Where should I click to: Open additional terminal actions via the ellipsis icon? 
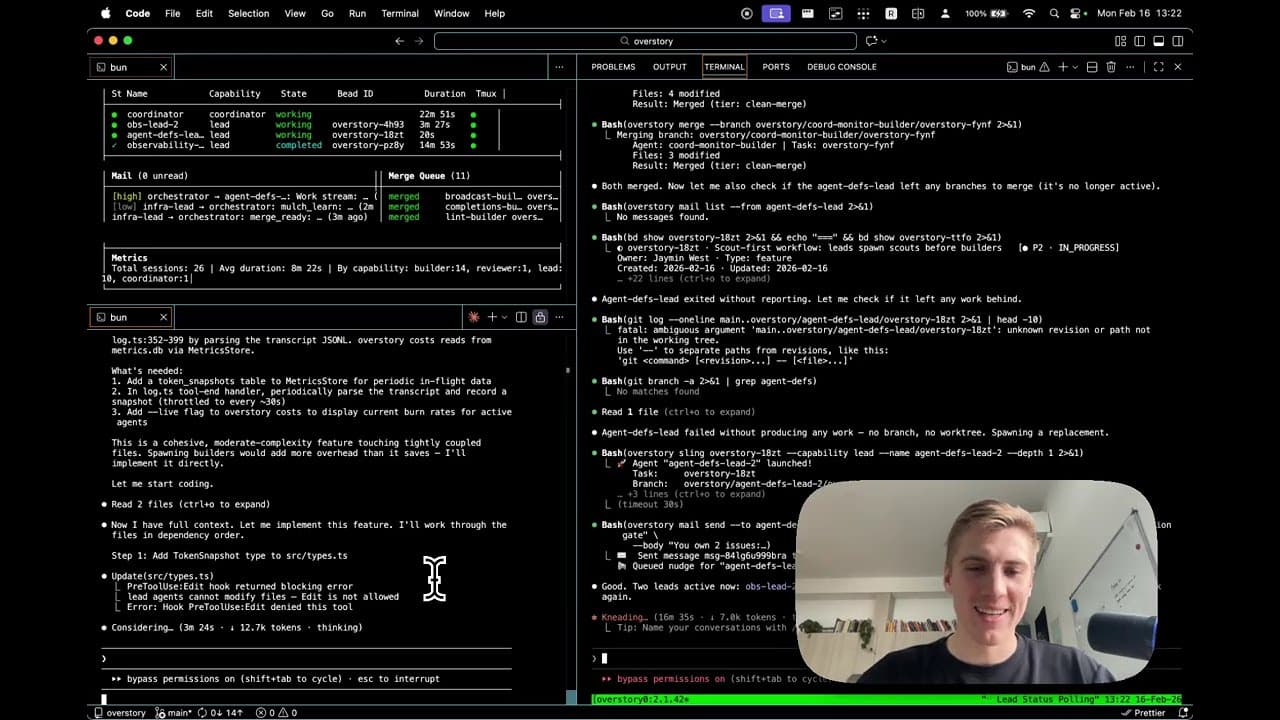(x=1130, y=67)
